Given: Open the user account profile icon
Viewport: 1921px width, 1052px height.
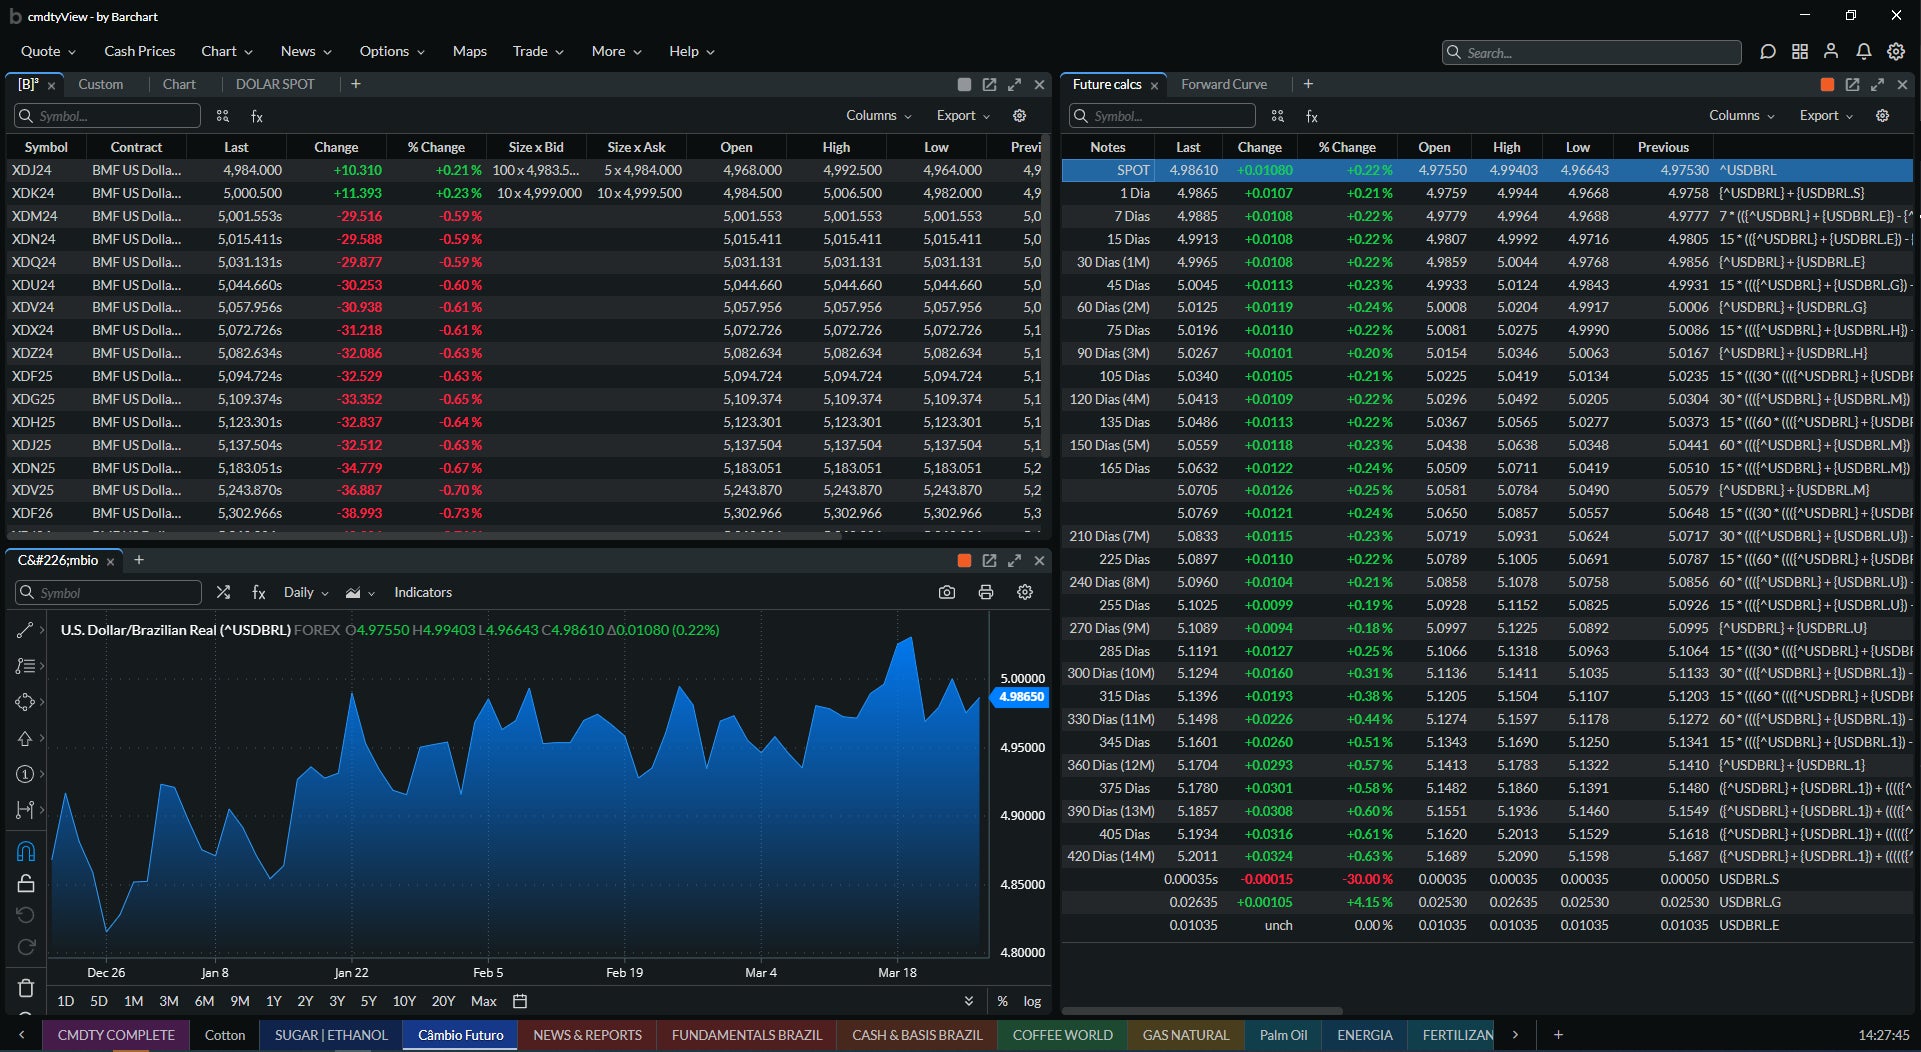Looking at the screenshot, I should [x=1831, y=52].
